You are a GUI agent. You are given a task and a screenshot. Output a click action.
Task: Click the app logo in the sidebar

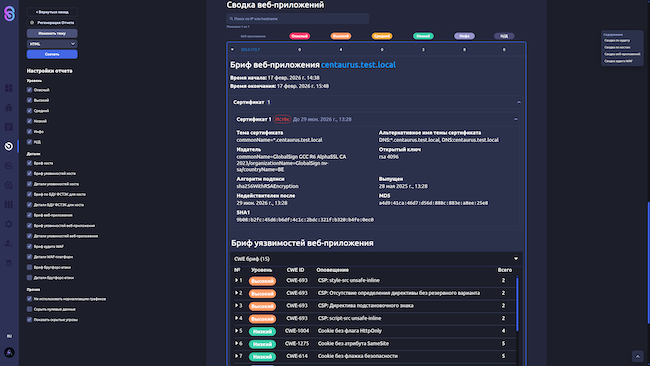click(x=9, y=14)
